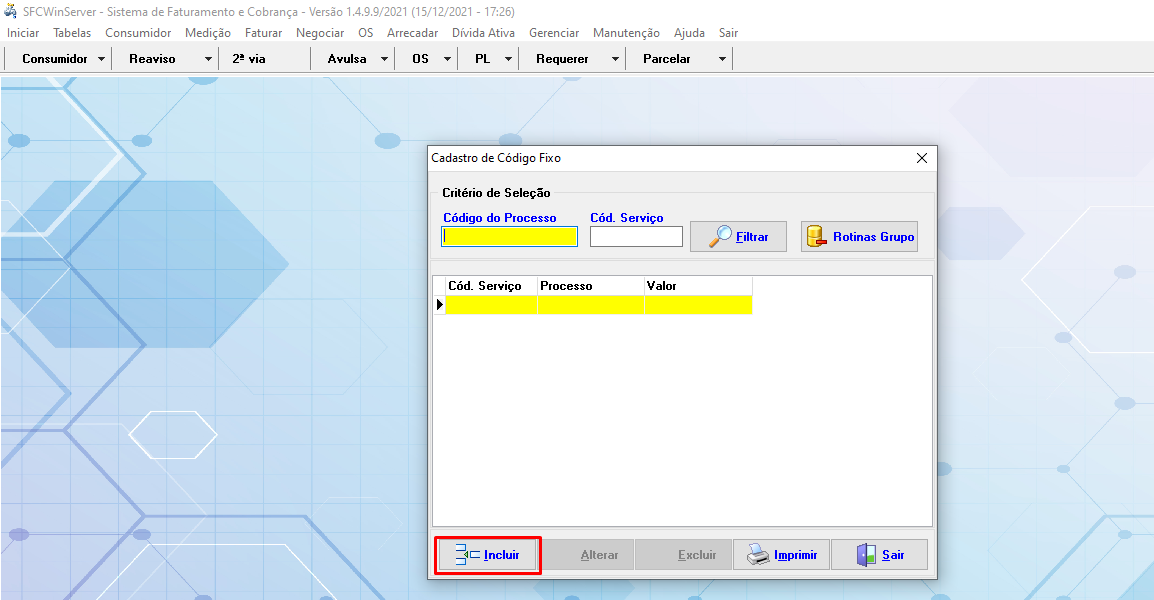The width and height of the screenshot is (1154, 600).
Task: Click the Sair door icon
Action: 866,555
